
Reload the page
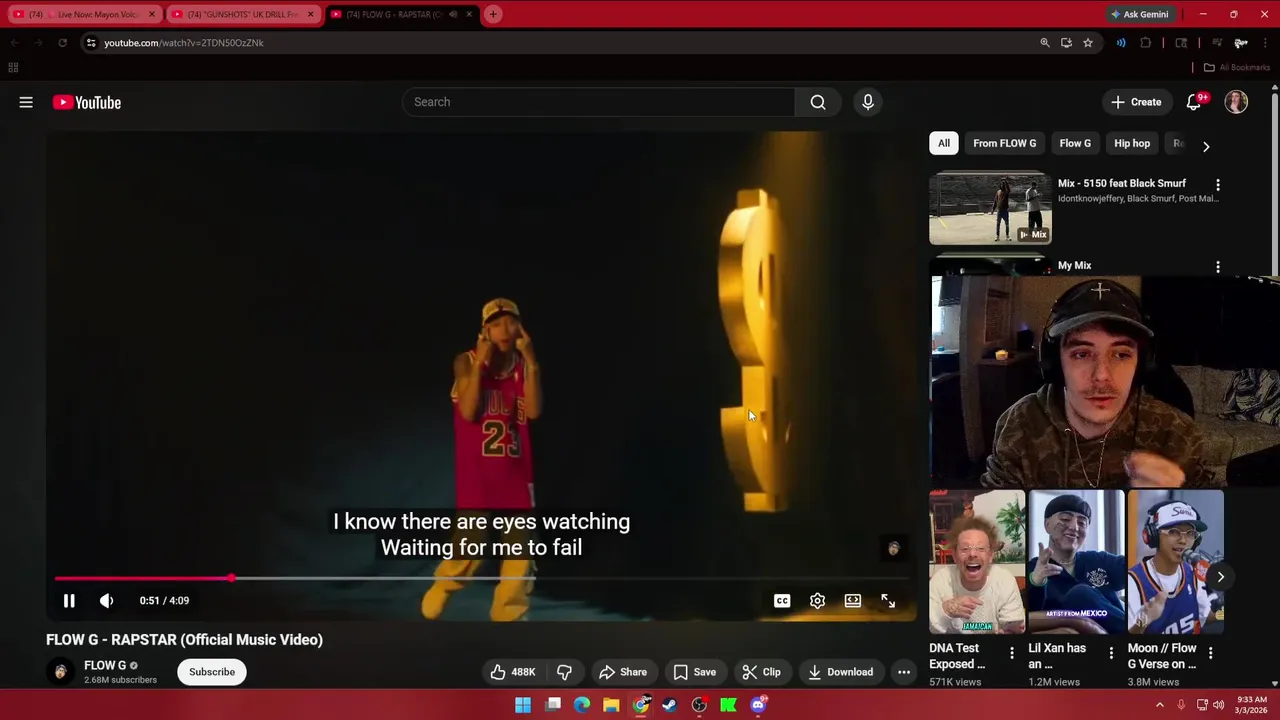click(x=62, y=43)
